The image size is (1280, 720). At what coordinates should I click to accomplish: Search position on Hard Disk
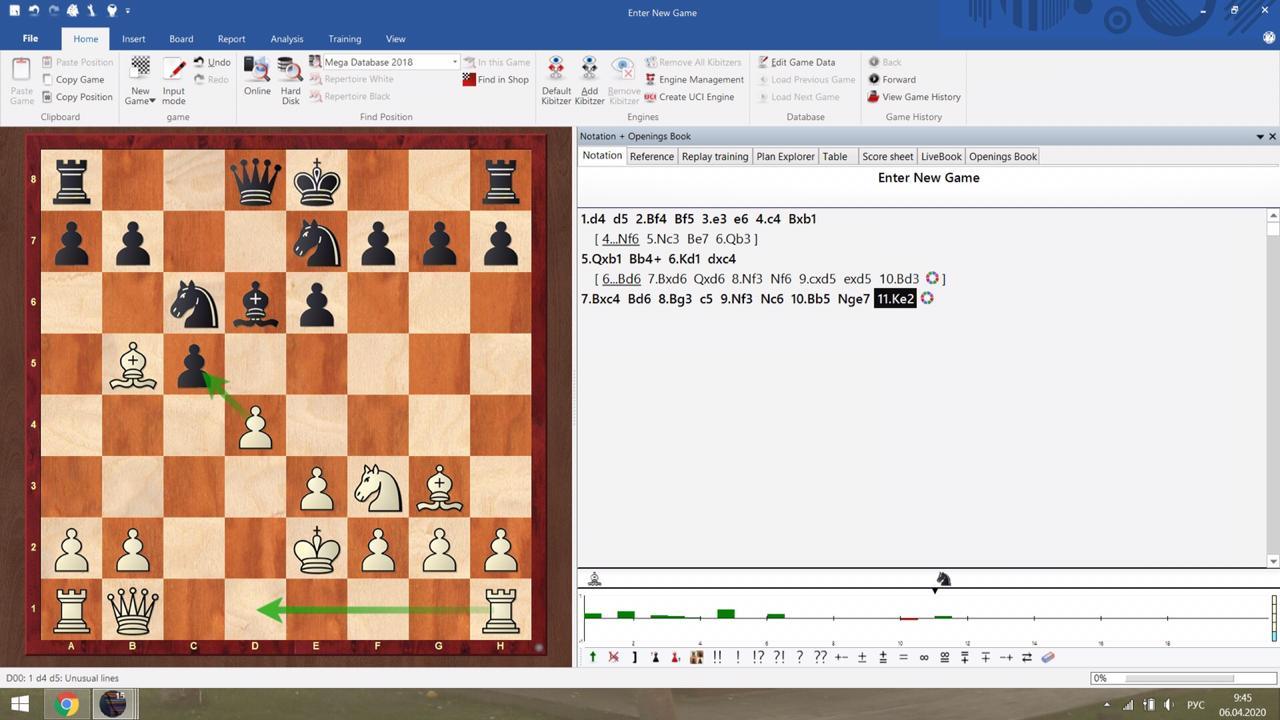pos(290,77)
